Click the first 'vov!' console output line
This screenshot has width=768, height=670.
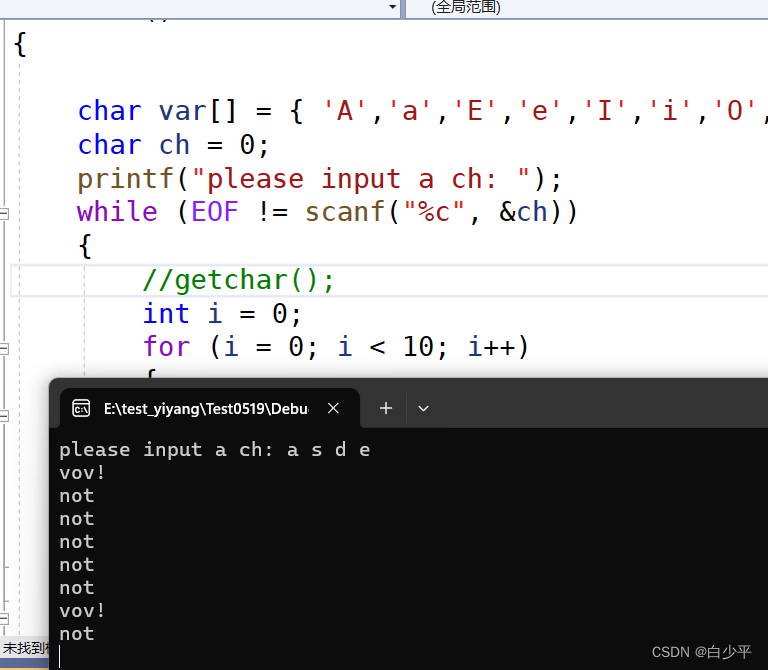[82, 473]
